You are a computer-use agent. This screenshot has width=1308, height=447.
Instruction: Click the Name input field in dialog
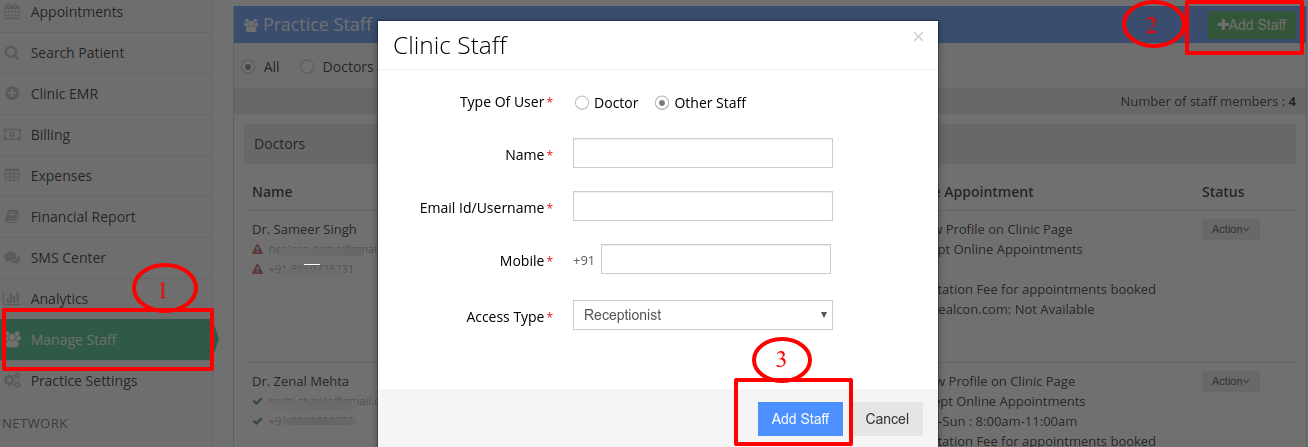703,153
